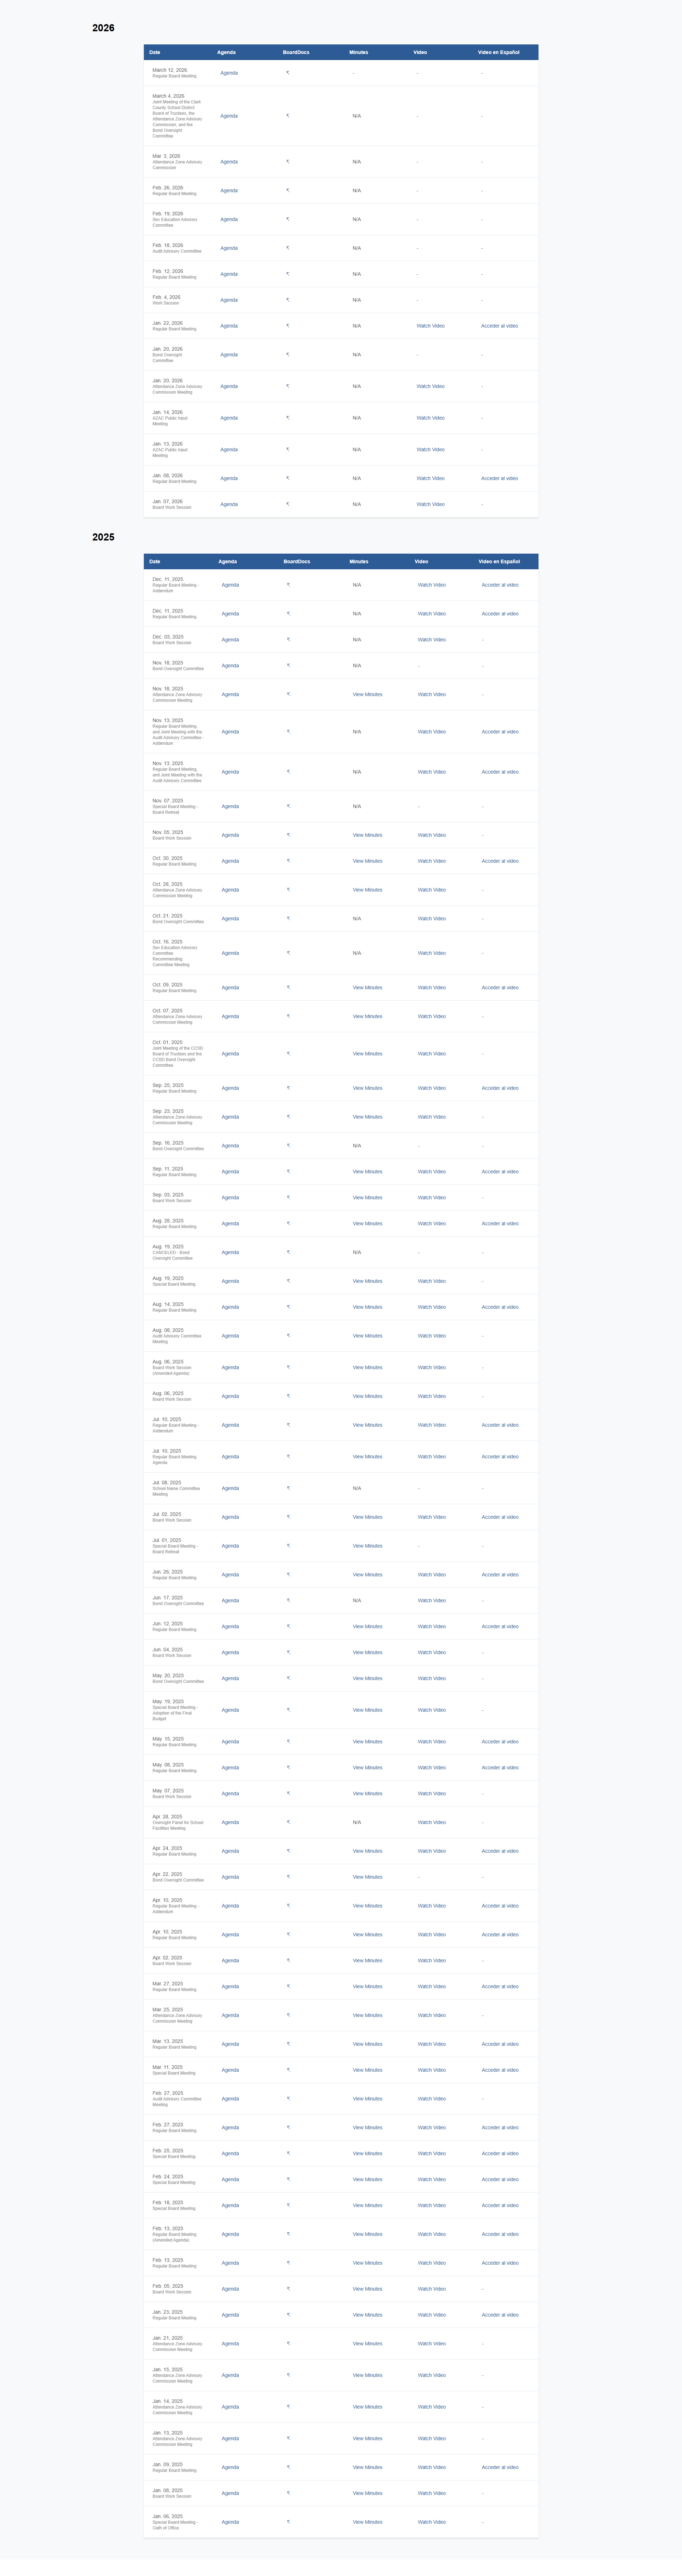Viewport: 682px width, 2560px height.
Task: Open BoardDocs icon for March 12, 2026 meeting
Action: 288,73
